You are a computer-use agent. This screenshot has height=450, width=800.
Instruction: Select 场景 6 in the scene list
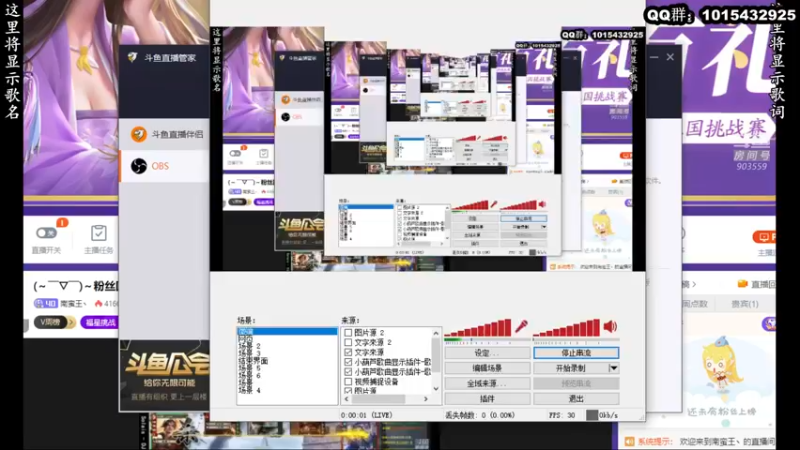287,376
